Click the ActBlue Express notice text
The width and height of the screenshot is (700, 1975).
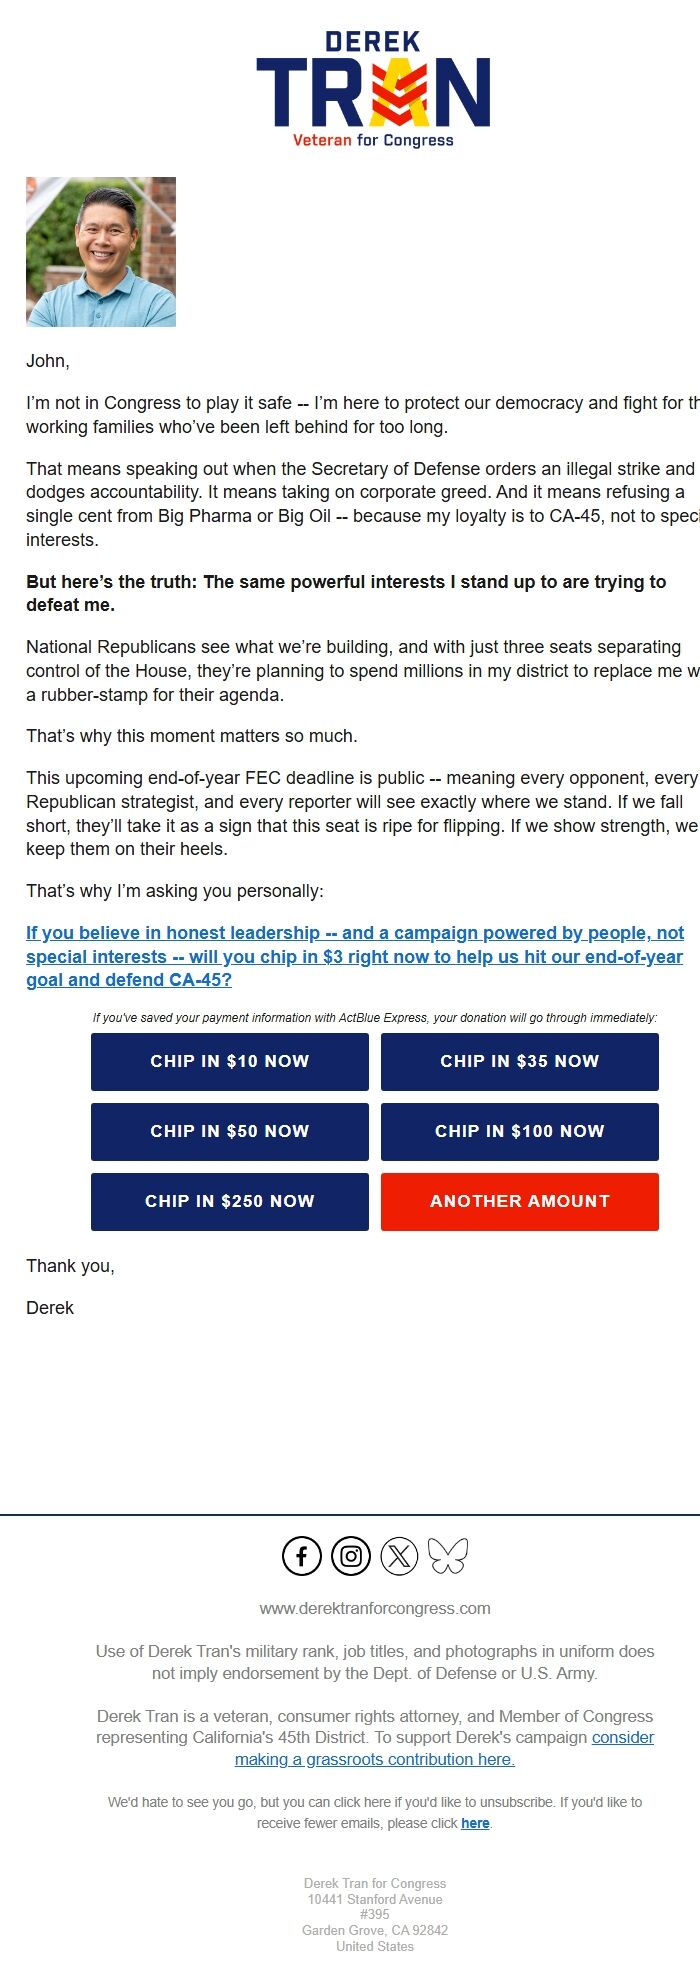click(372, 1017)
